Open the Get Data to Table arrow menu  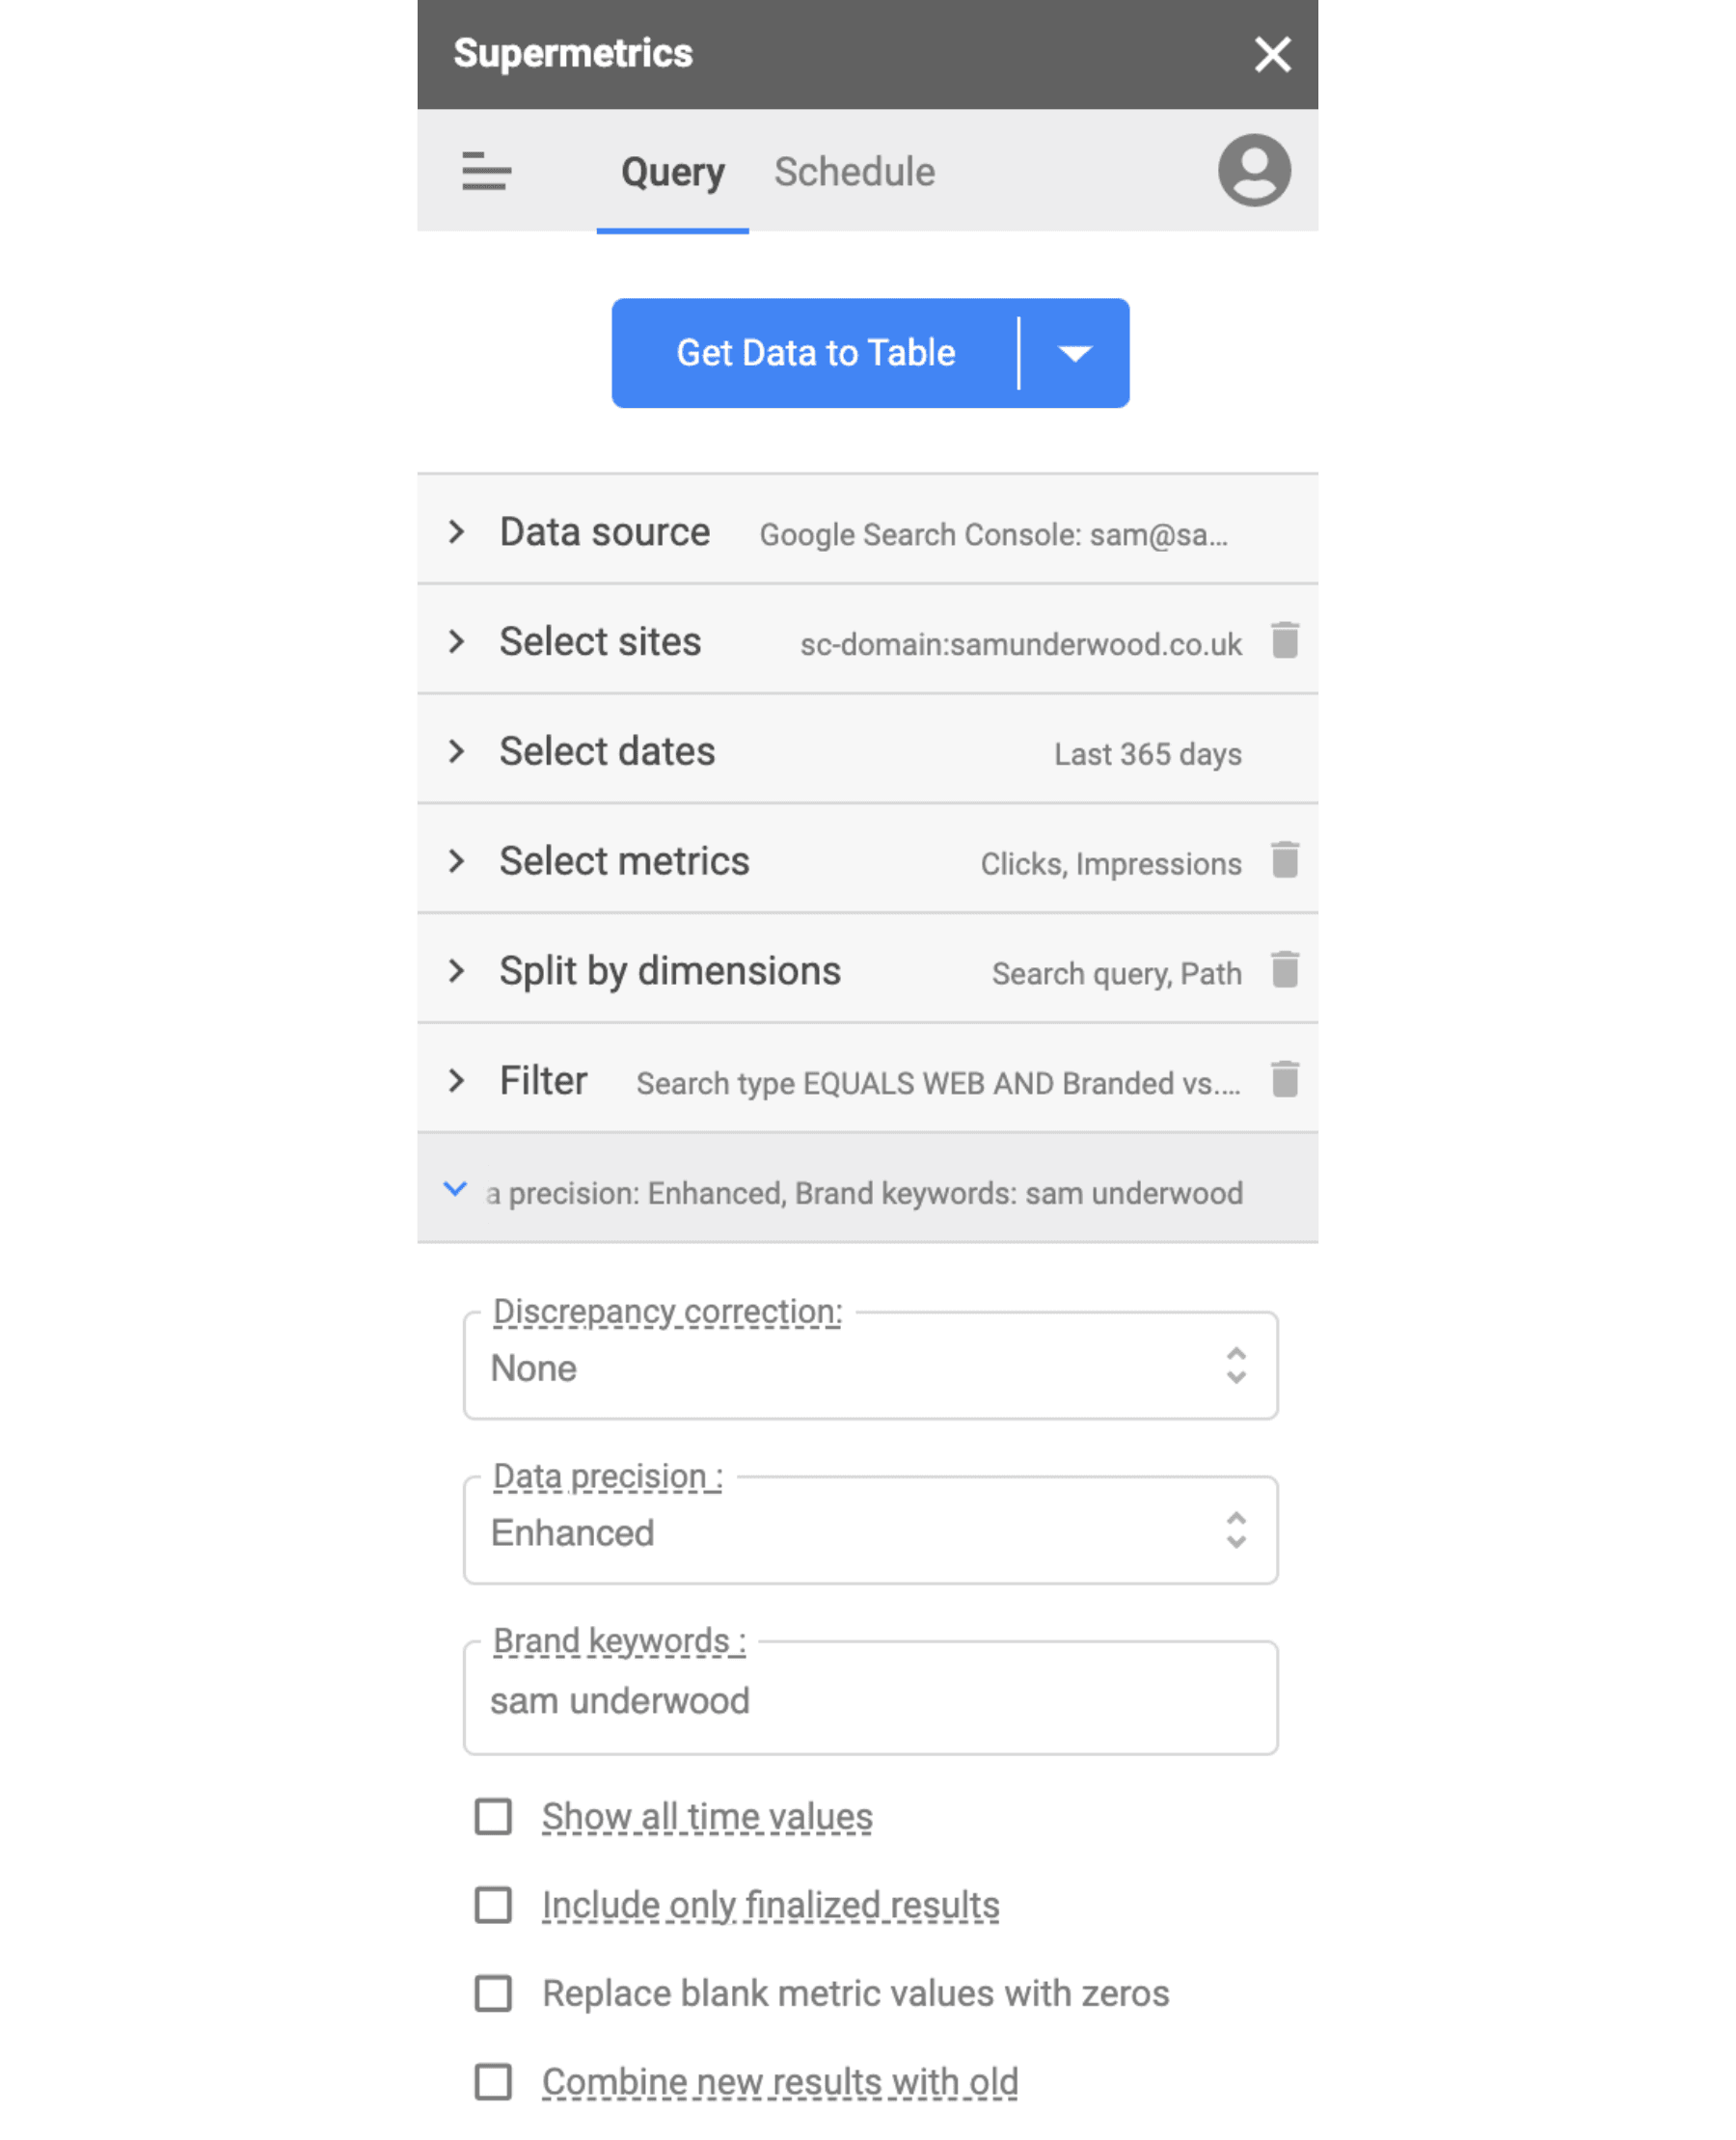pos(1075,353)
